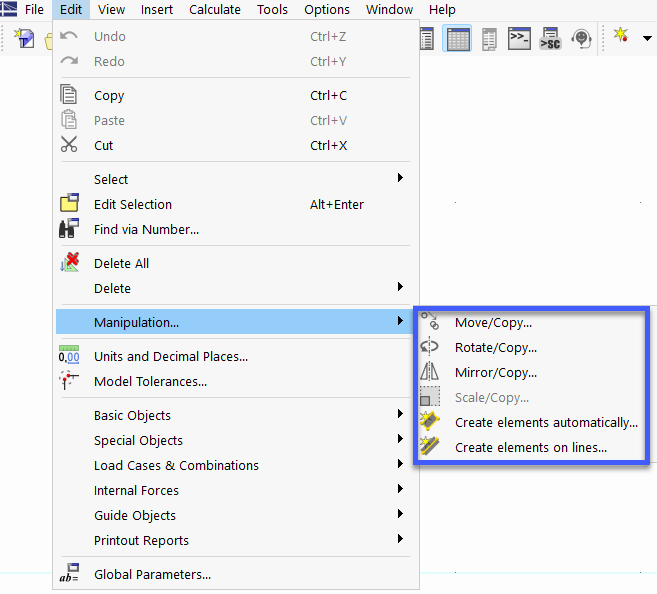Click the Delete All red X icon
The image size is (657, 594).
pyautogui.click(x=70, y=262)
